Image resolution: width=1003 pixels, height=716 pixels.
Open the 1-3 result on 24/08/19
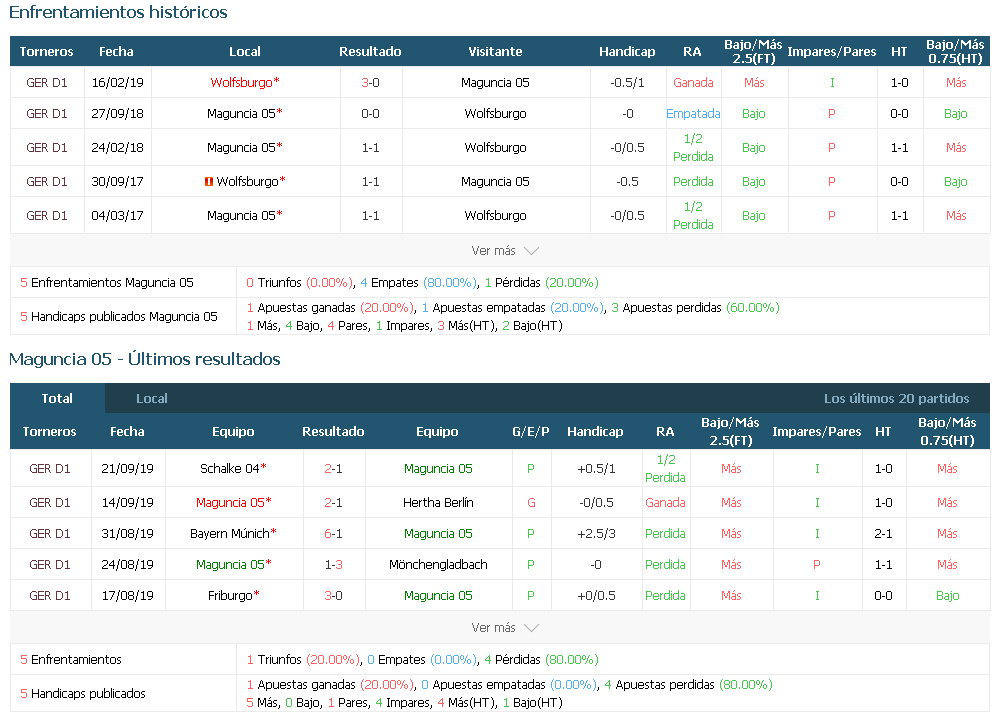[333, 565]
